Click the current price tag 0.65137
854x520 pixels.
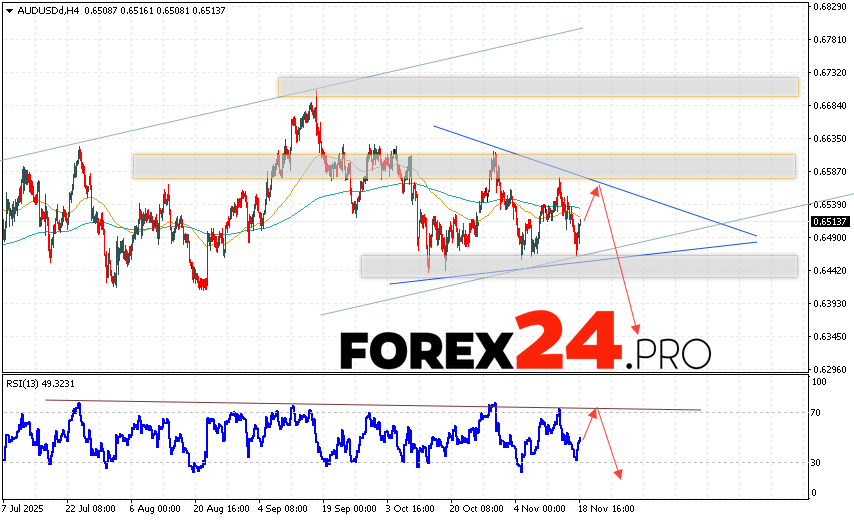tap(831, 221)
